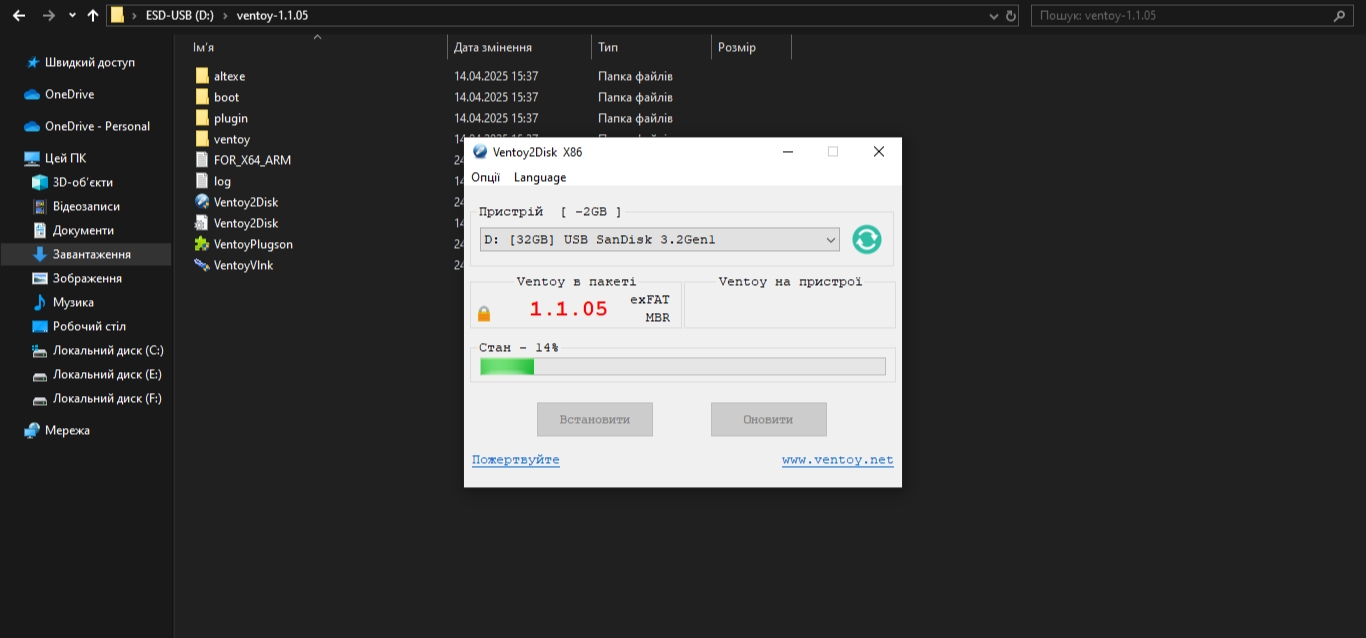Select the plugin folder icon
Screen dimensions: 1366x638
202,118
